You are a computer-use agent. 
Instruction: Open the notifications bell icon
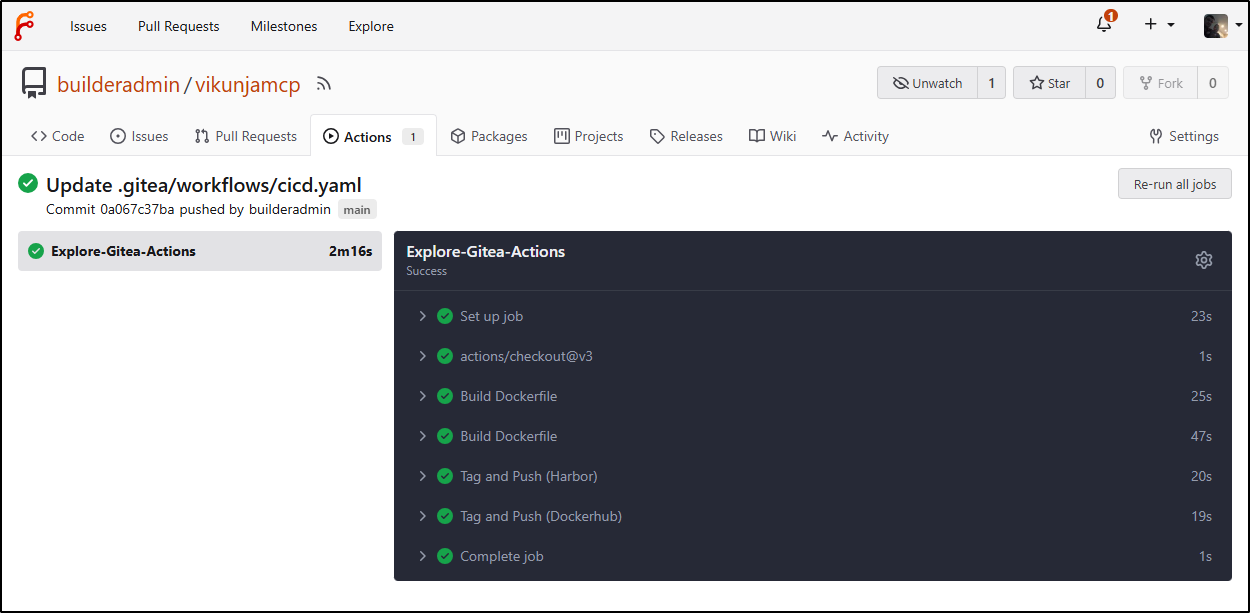click(1104, 25)
